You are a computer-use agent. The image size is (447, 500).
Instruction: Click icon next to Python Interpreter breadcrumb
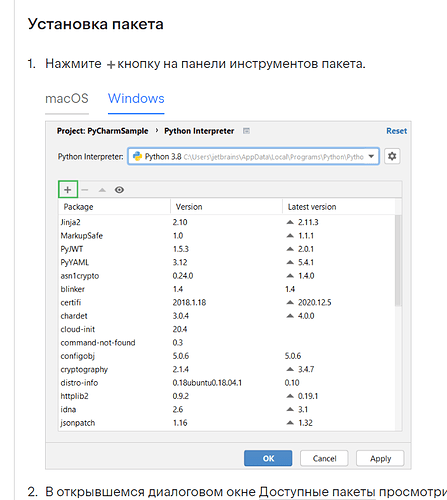tap(246, 131)
